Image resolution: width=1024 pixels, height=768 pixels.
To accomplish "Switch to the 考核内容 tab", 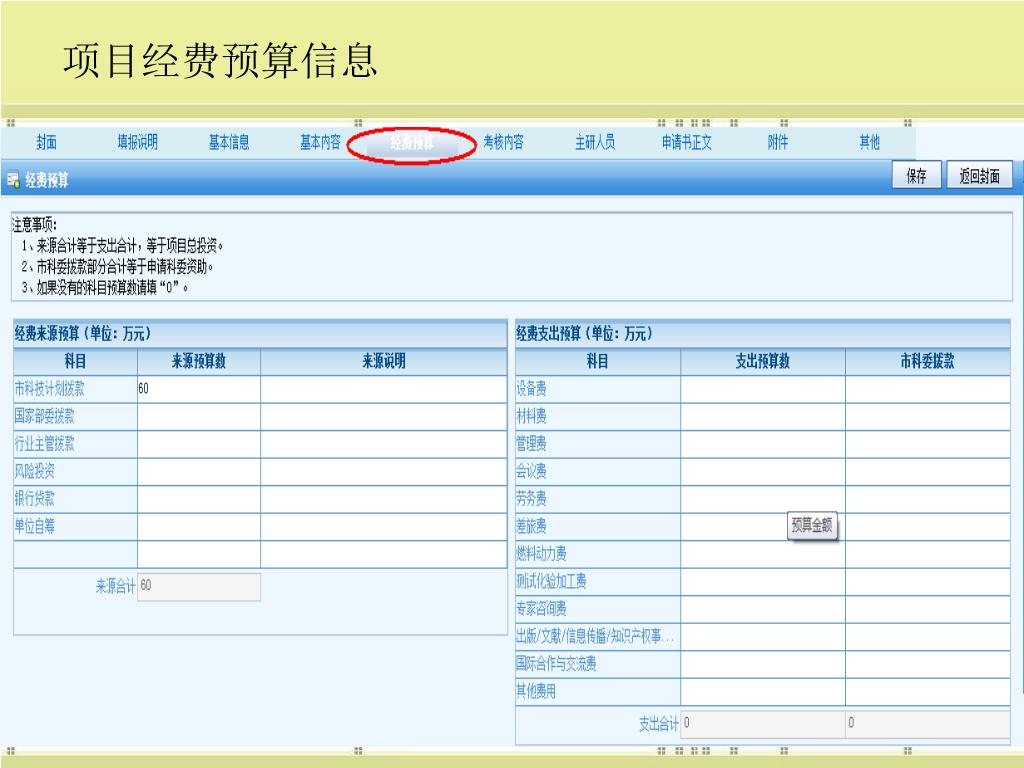I will tap(503, 142).
